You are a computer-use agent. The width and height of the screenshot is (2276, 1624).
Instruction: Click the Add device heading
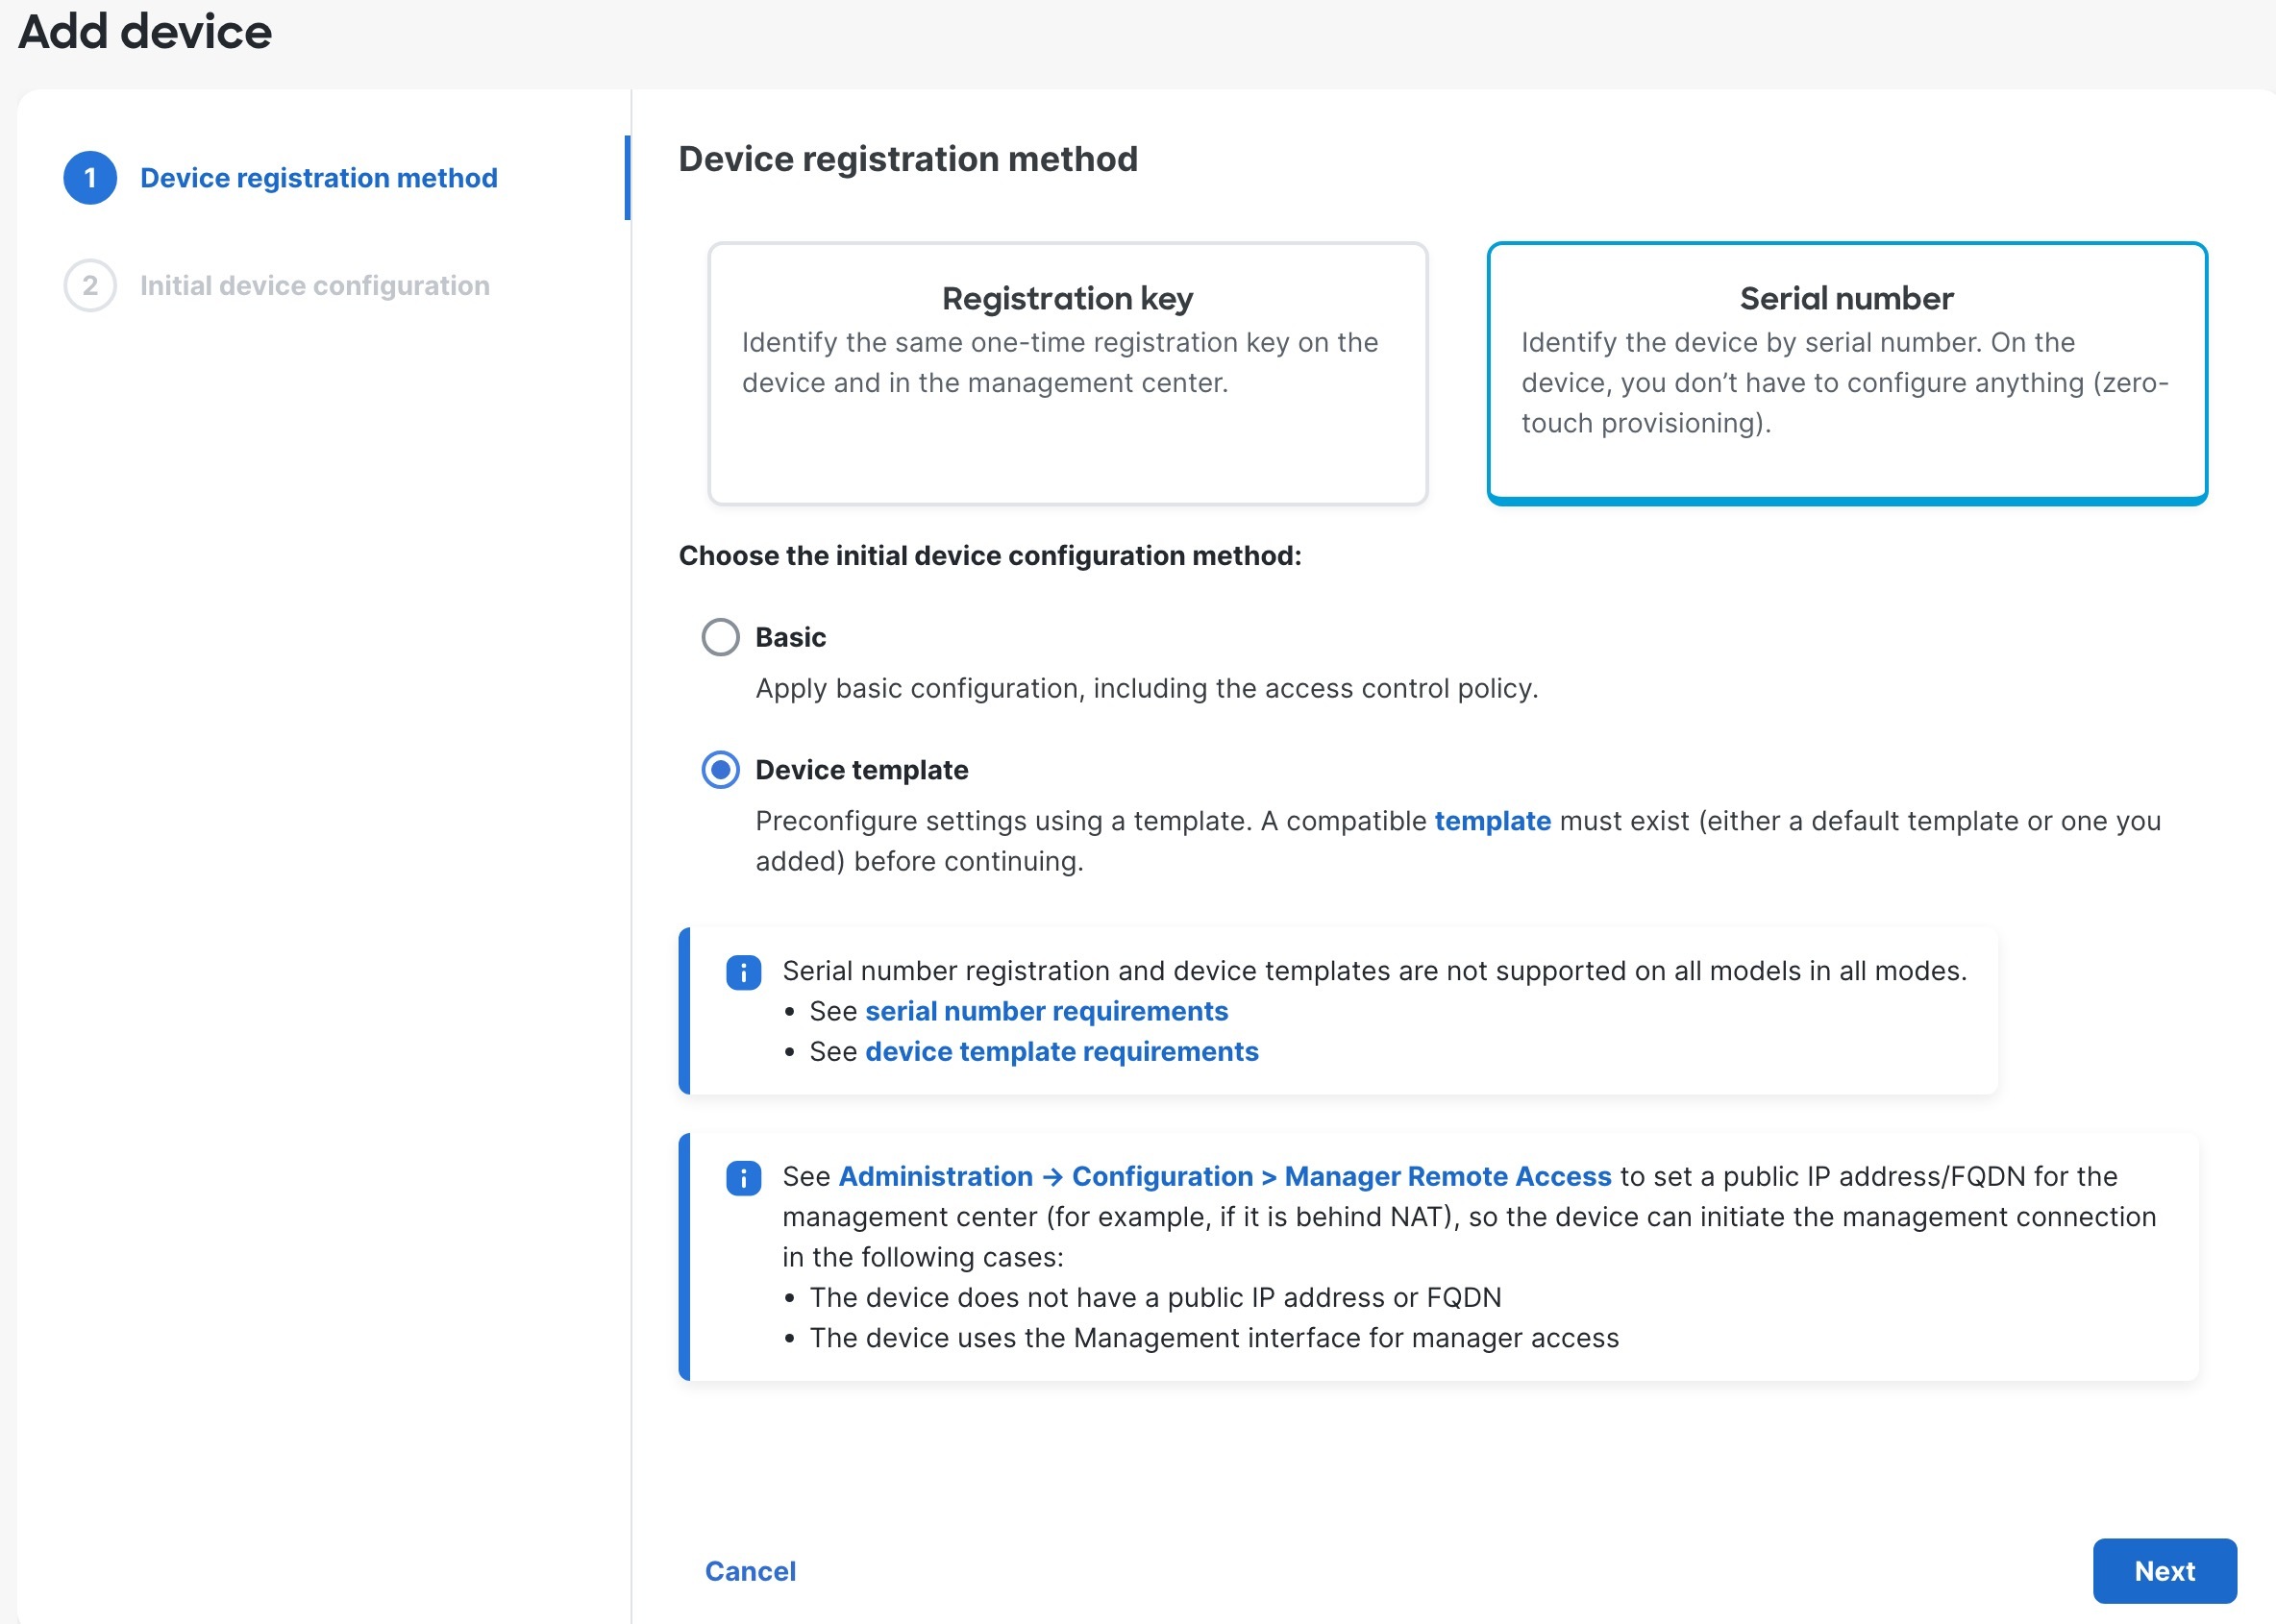pyautogui.click(x=146, y=33)
